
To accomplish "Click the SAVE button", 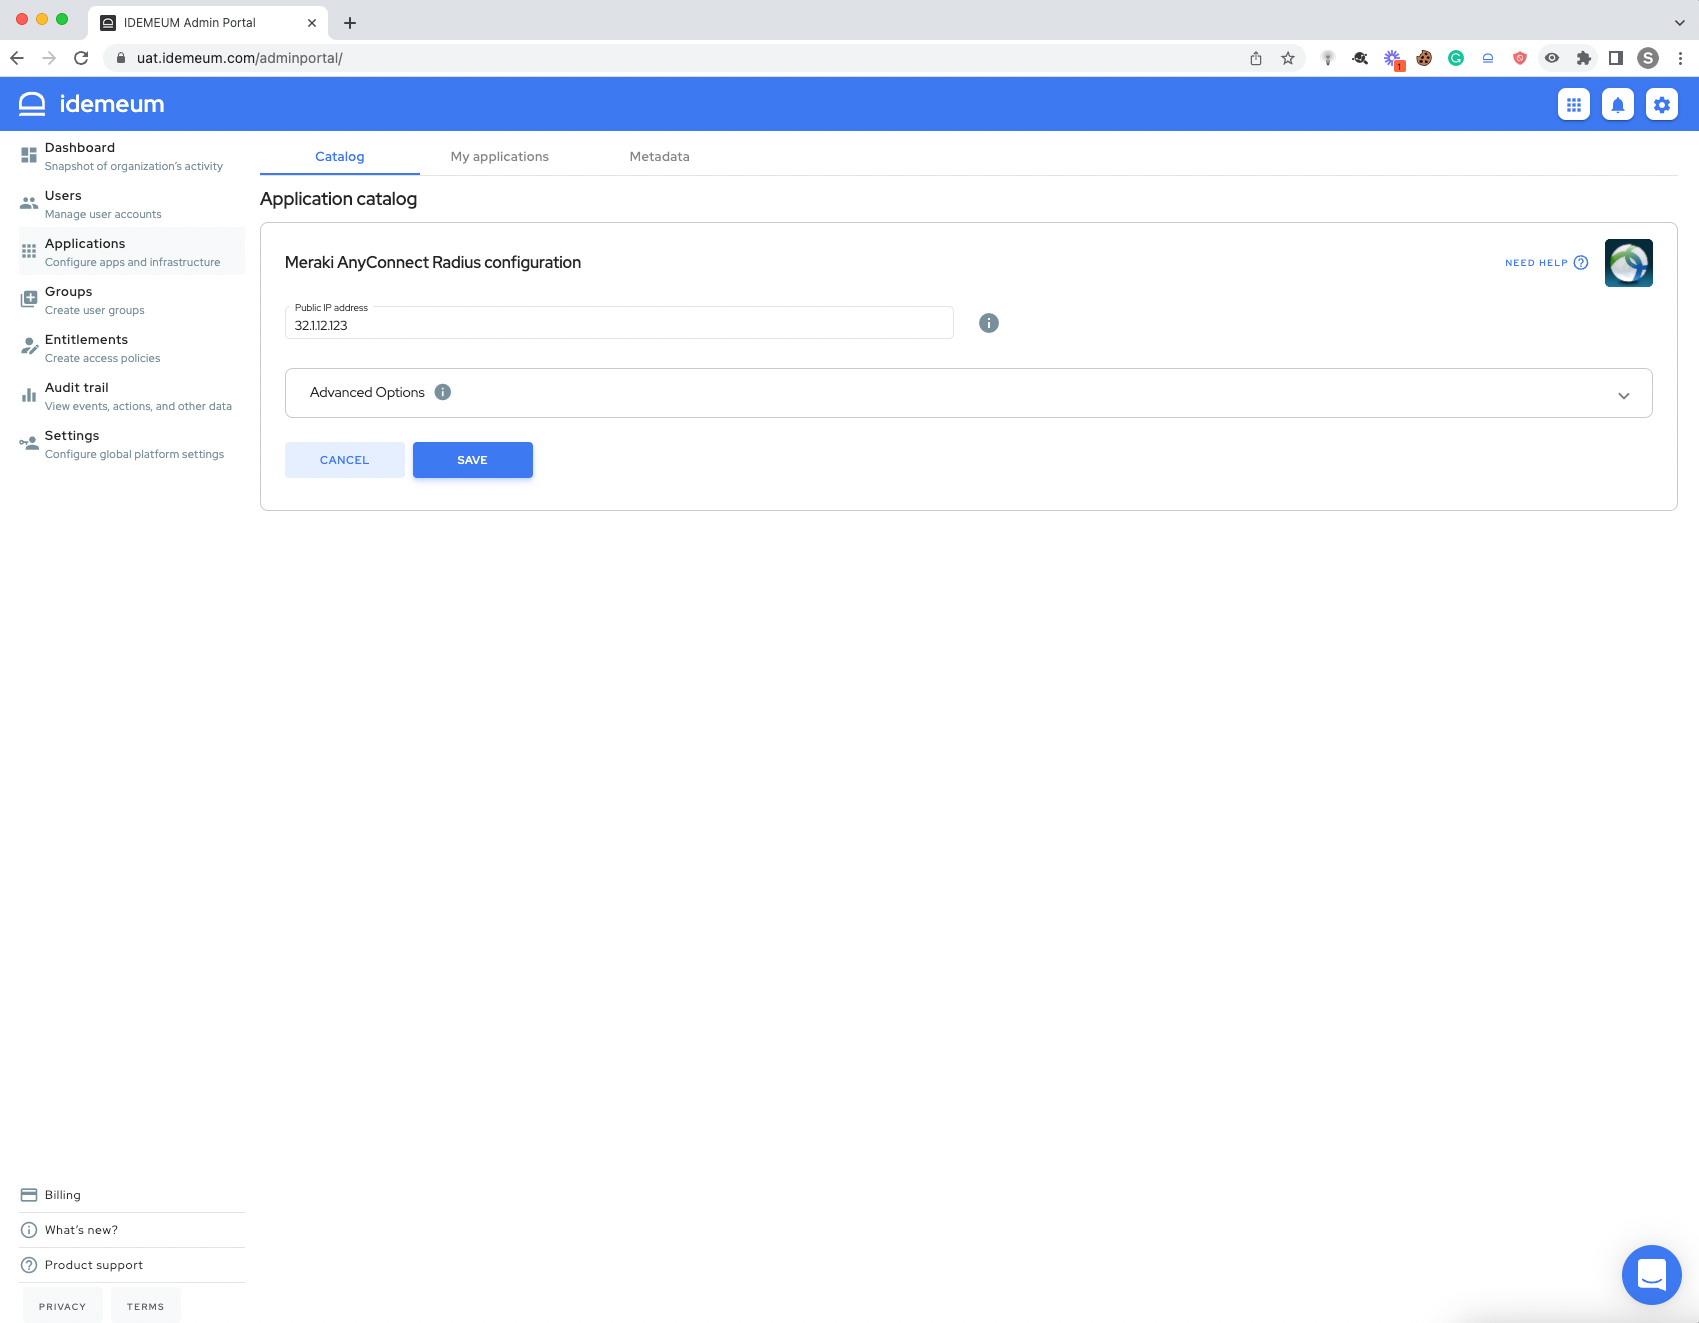I will tap(473, 460).
